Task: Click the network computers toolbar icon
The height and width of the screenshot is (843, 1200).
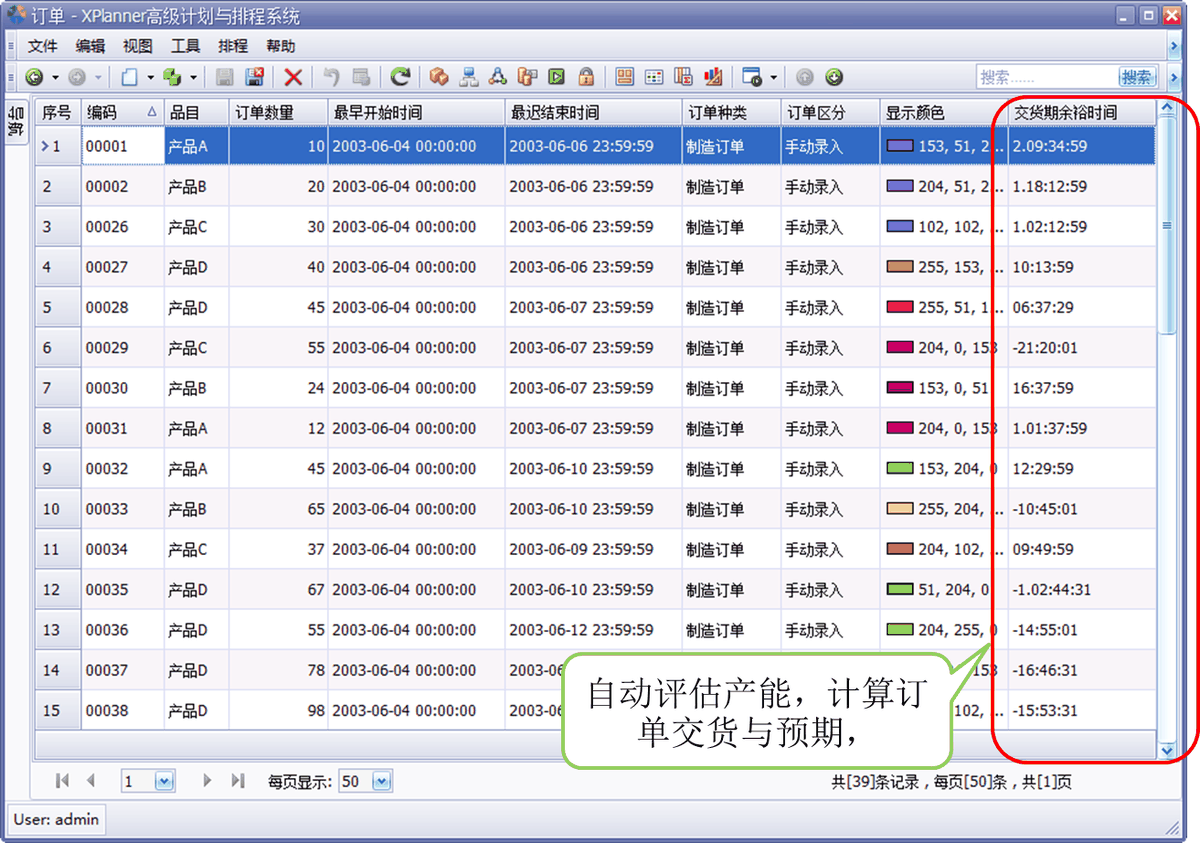Action: tap(468, 77)
